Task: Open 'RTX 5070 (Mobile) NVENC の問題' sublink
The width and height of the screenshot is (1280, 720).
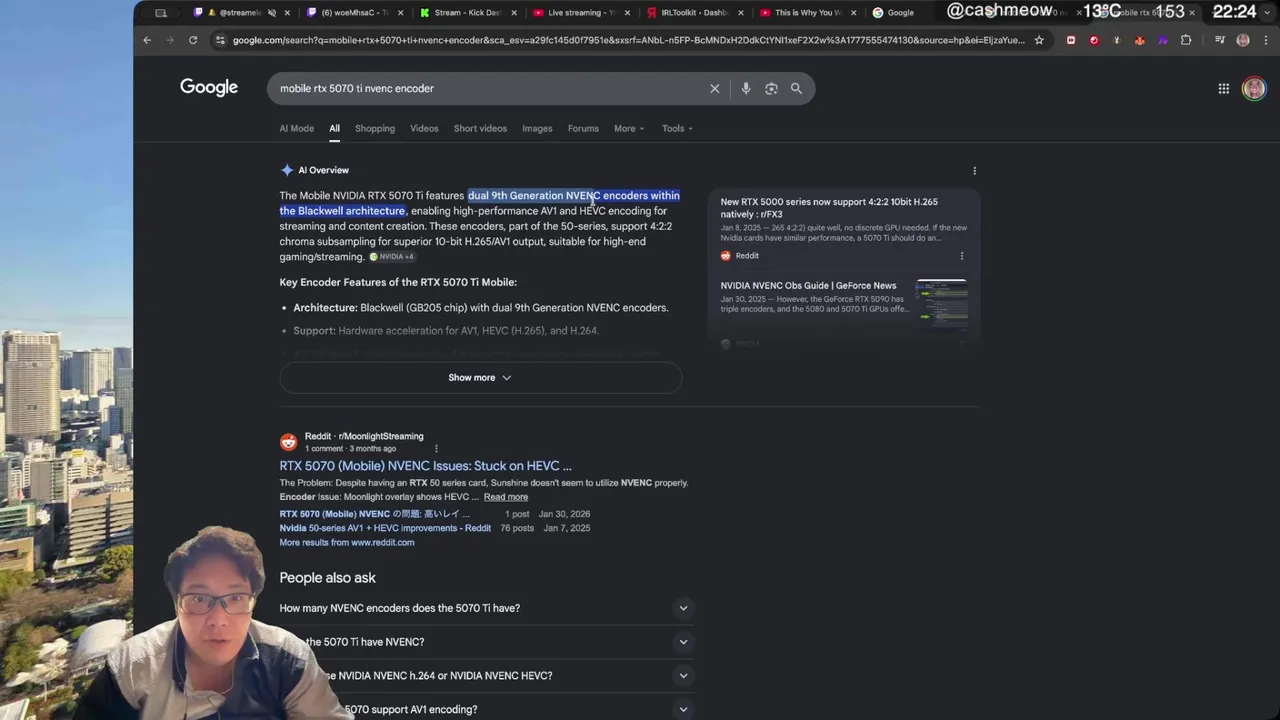Action: 374,514
